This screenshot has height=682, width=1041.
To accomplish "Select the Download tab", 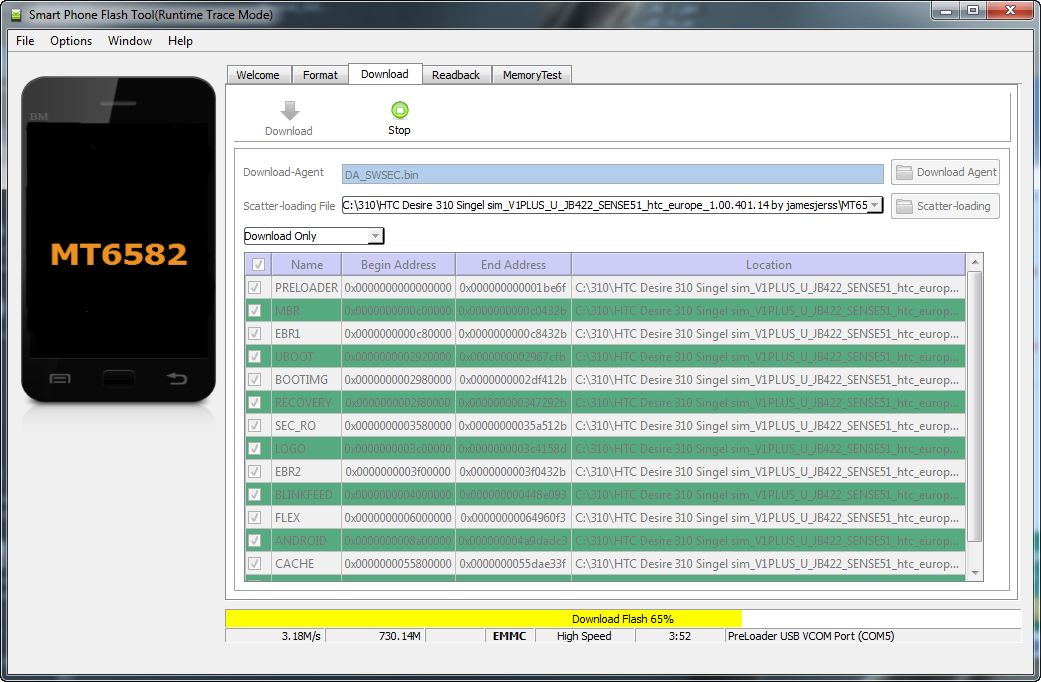I will (x=385, y=74).
